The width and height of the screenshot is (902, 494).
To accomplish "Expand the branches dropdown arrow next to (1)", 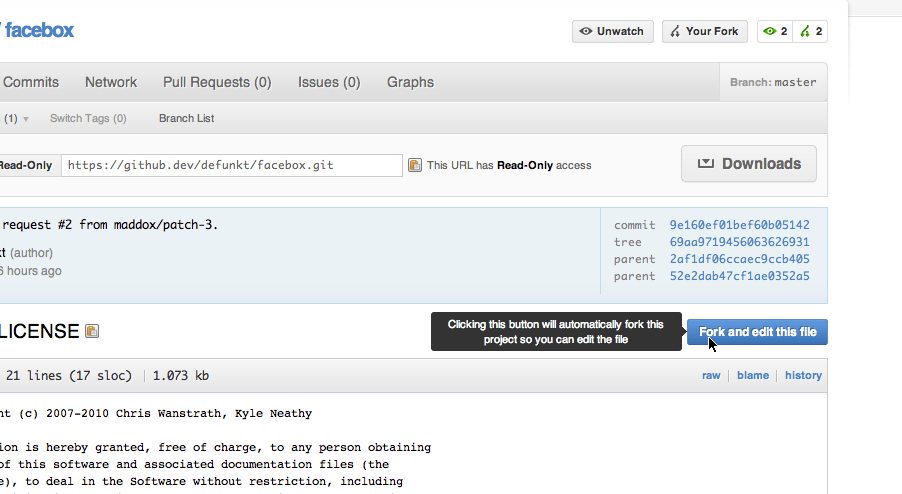I will (26, 119).
